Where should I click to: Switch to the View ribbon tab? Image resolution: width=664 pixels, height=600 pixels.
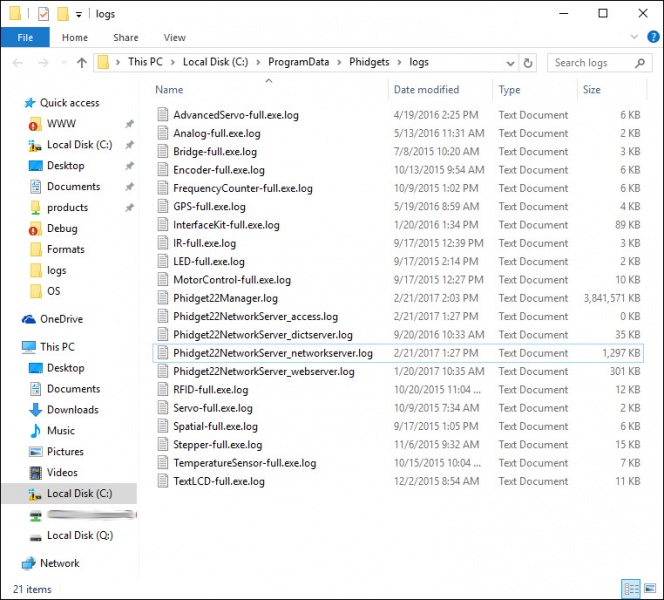pyautogui.click(x=174, y=38)
